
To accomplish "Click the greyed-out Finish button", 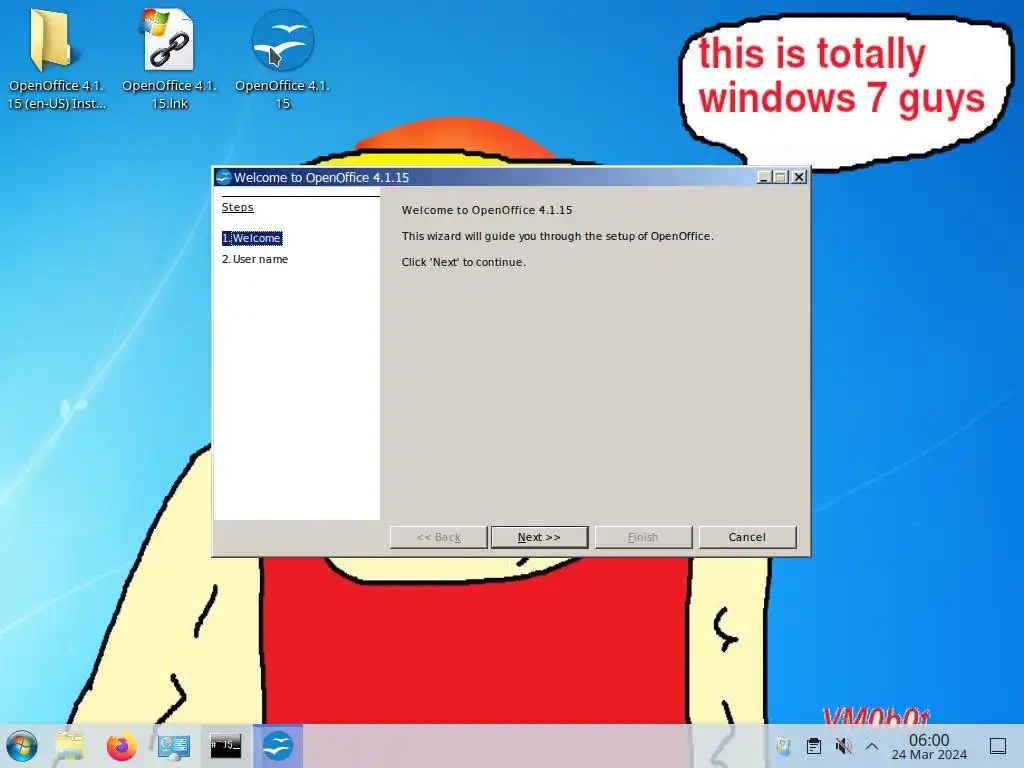I will point(643,537).
